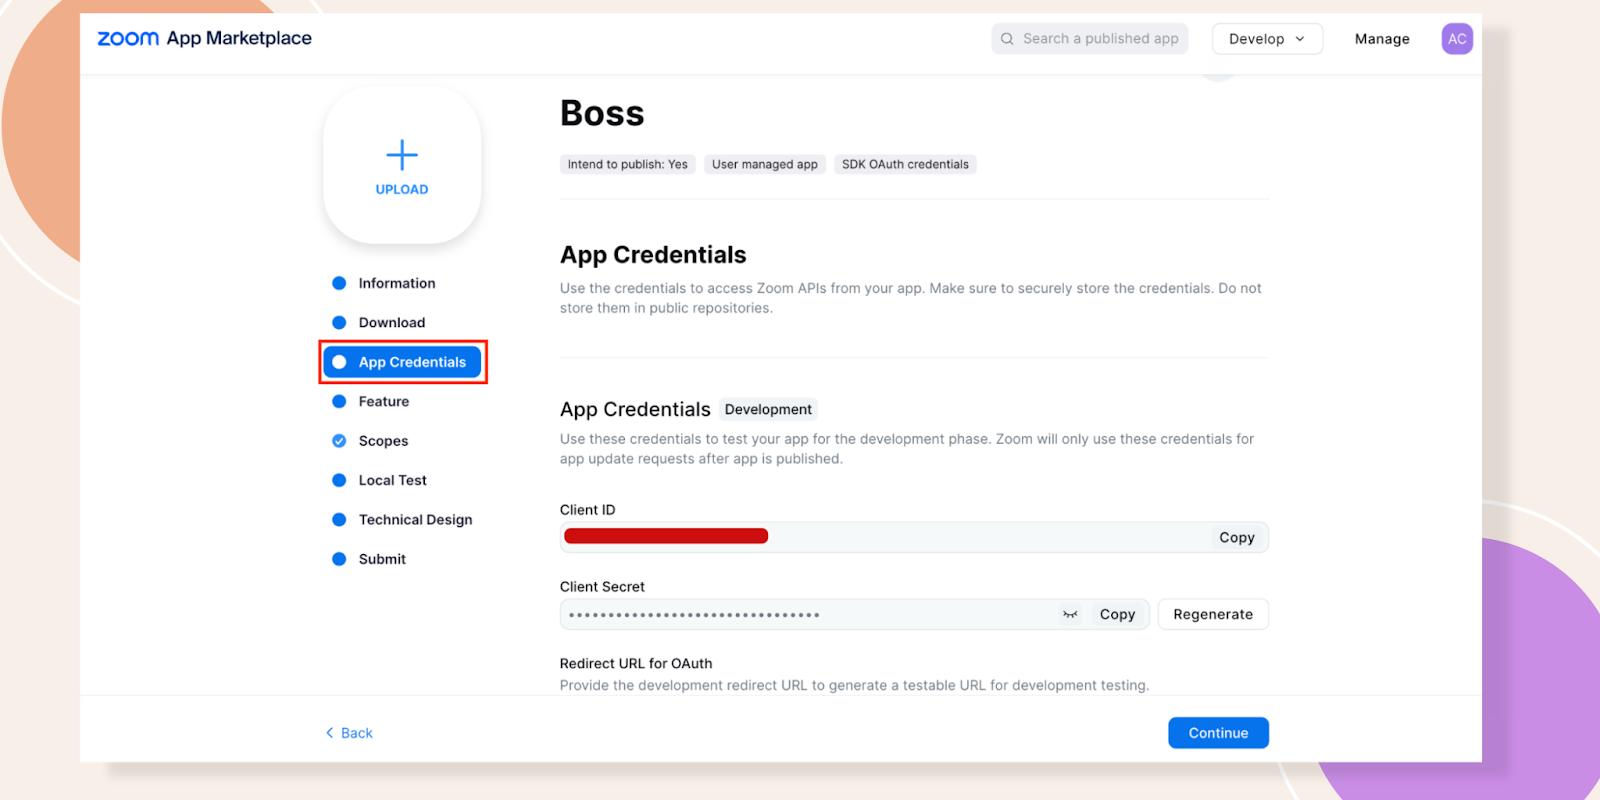Viewport: 1600px width, 800px height.
Task: Focus the Search a published app field
Action: [x=1090, y=39]
